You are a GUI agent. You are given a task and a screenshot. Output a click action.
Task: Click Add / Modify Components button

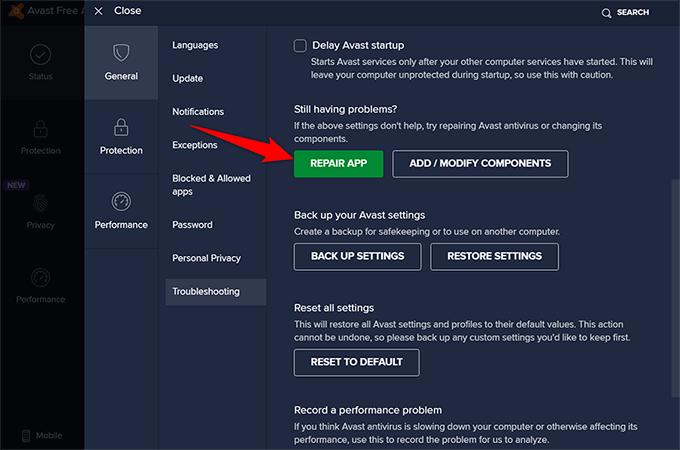(x=480, y=163)
